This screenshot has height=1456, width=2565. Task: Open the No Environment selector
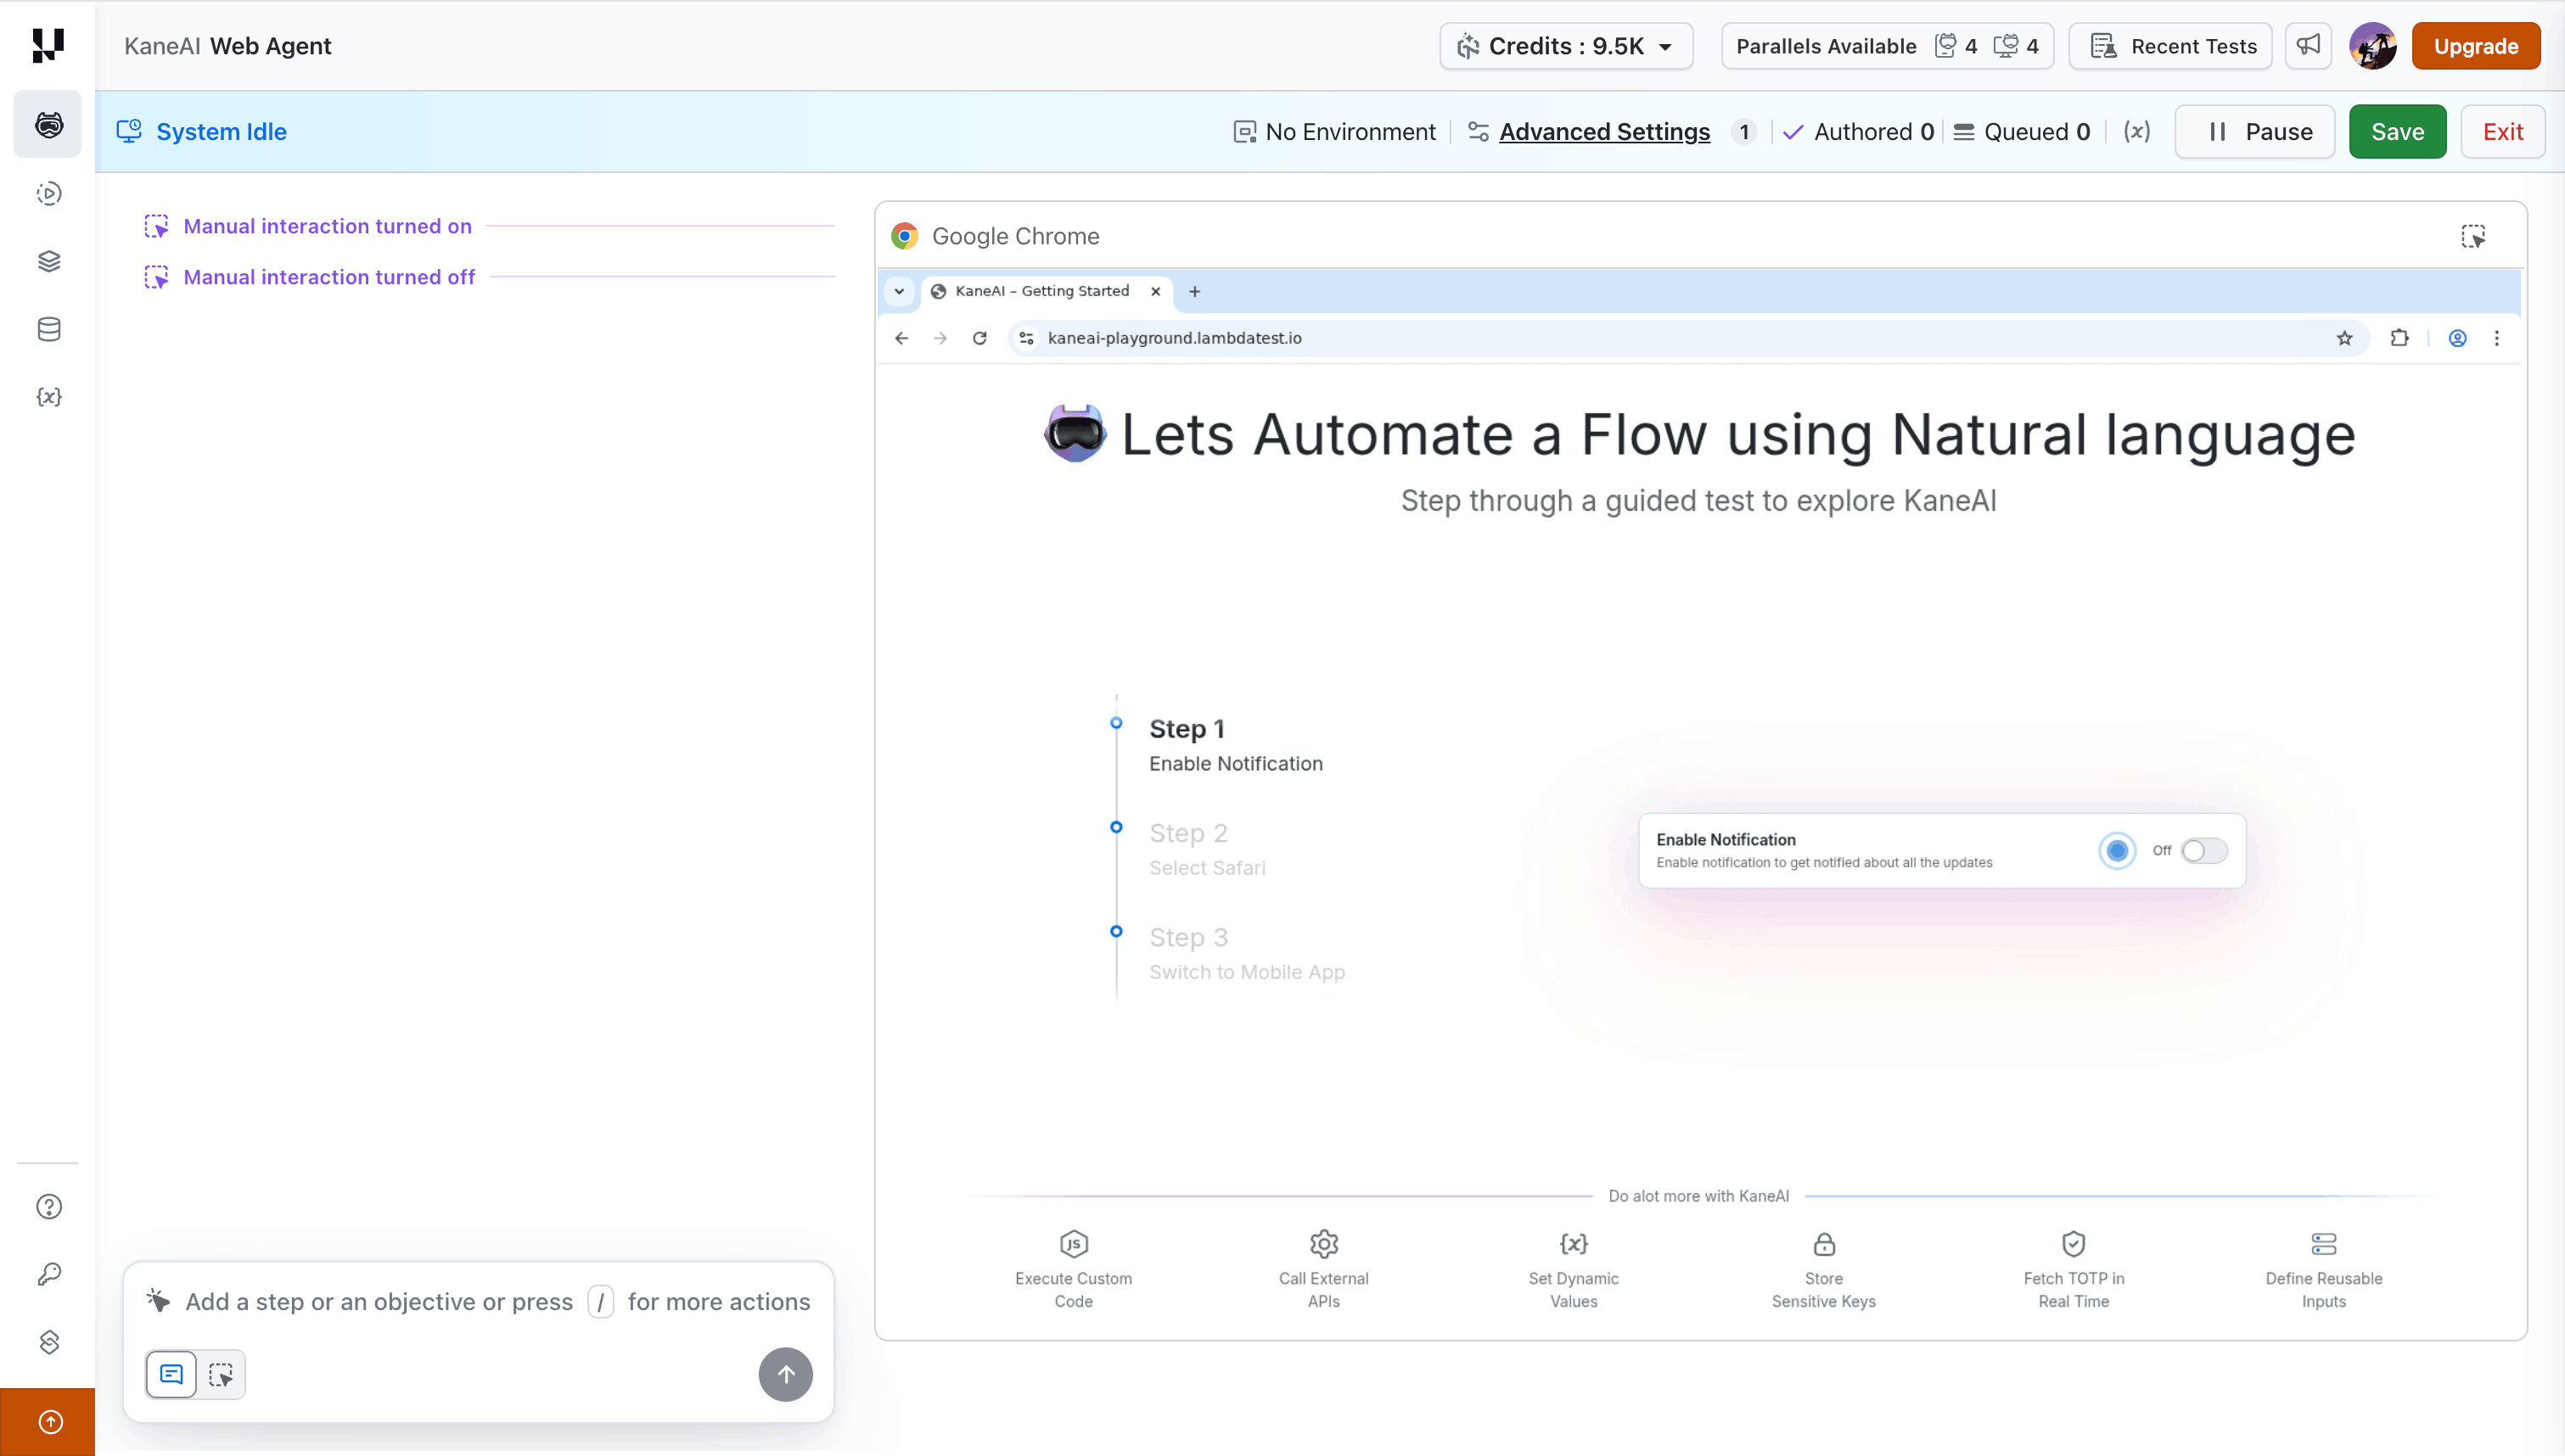click(1335, 131)
